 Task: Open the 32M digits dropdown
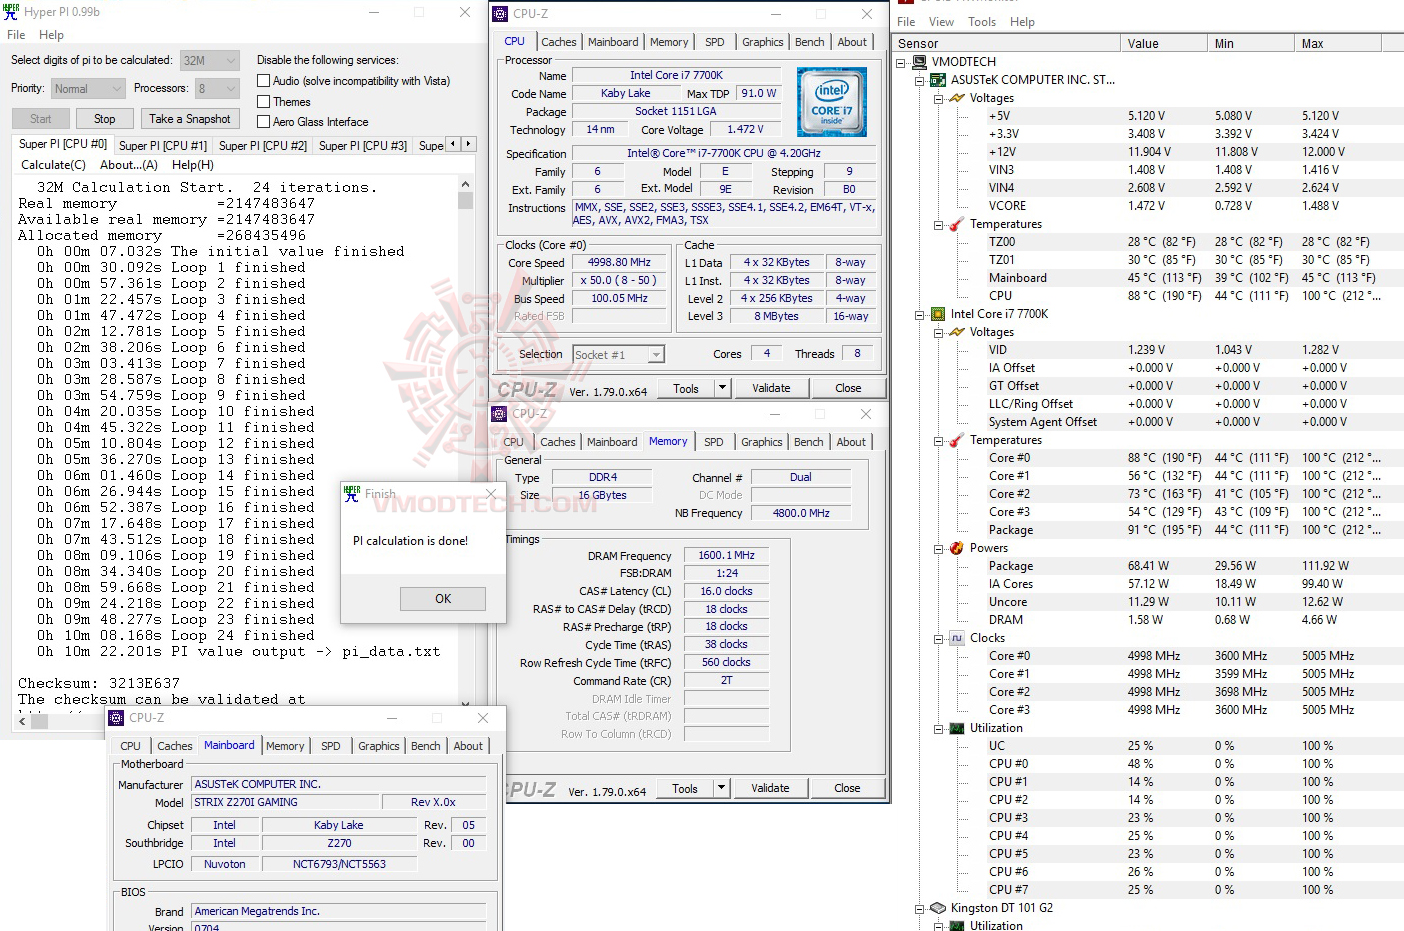coord(210,60)
